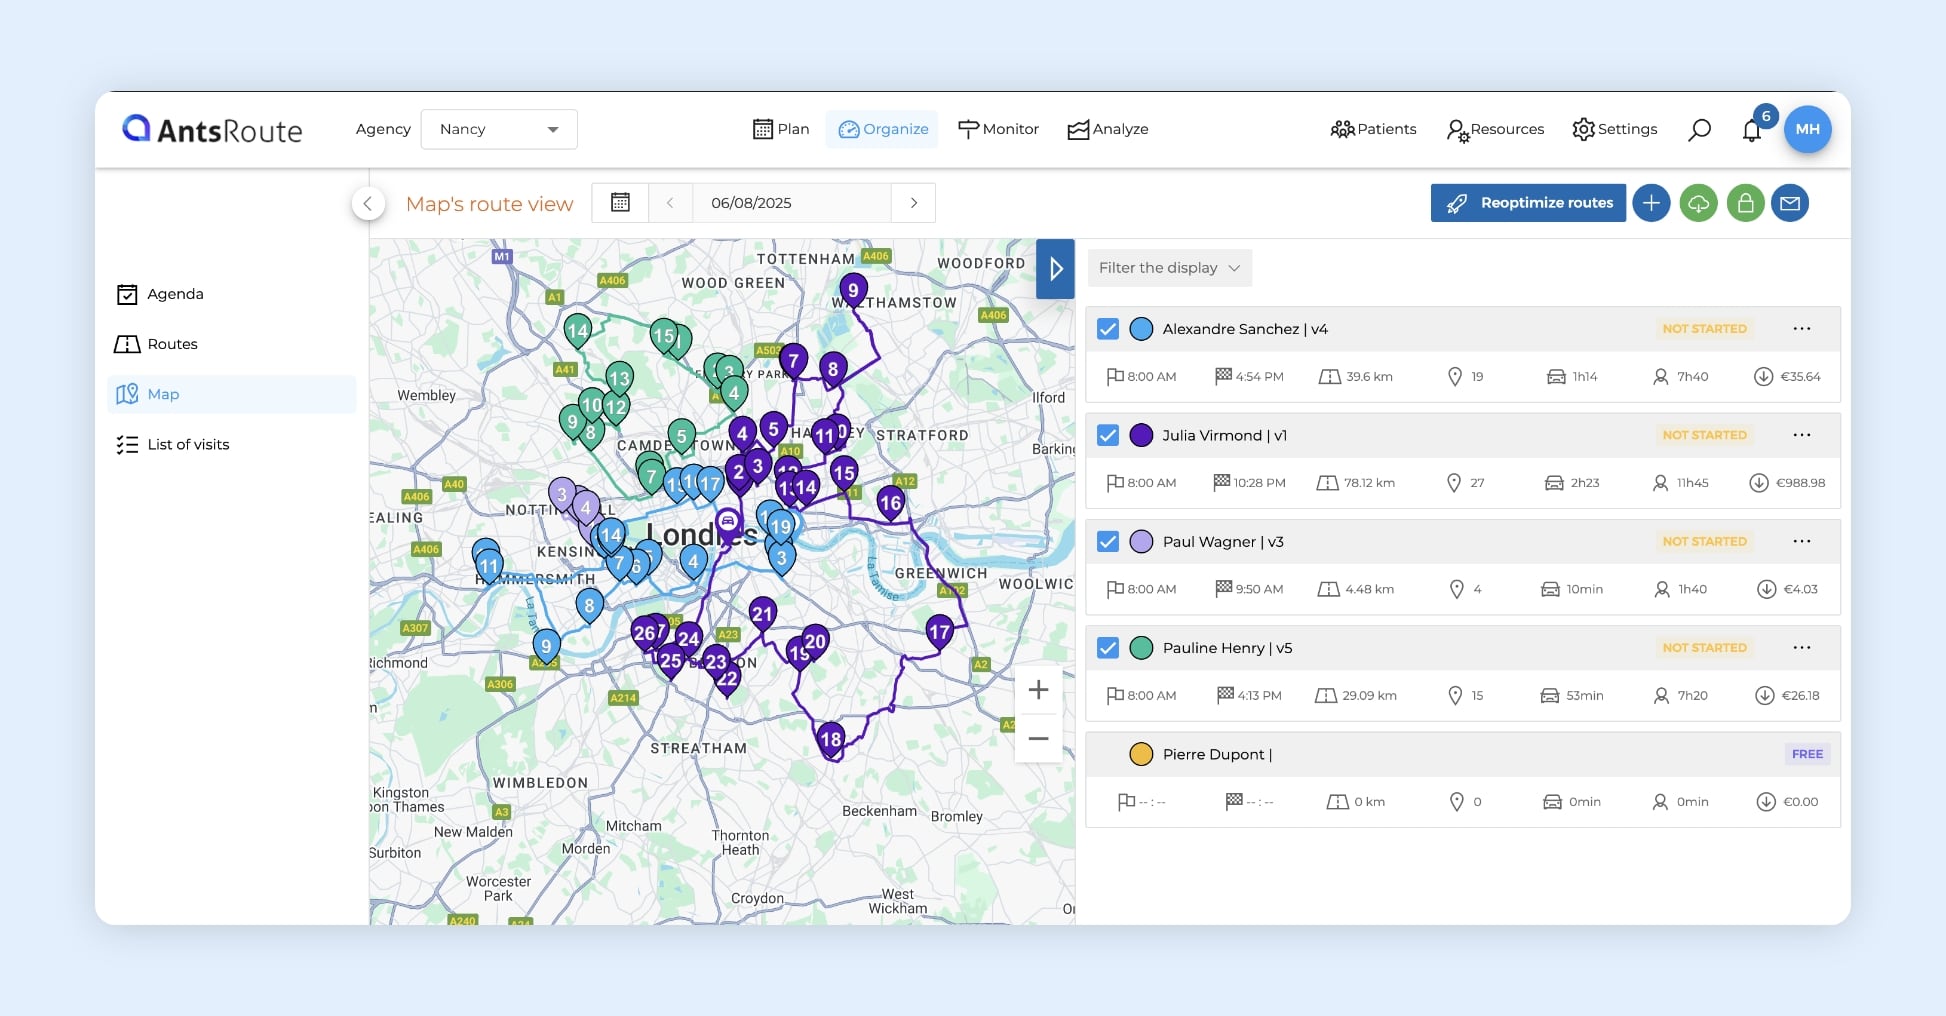This screenshot has height=1016, width=1946.
Task: Open more options for Pauline Henry route
Action: 1802,648
